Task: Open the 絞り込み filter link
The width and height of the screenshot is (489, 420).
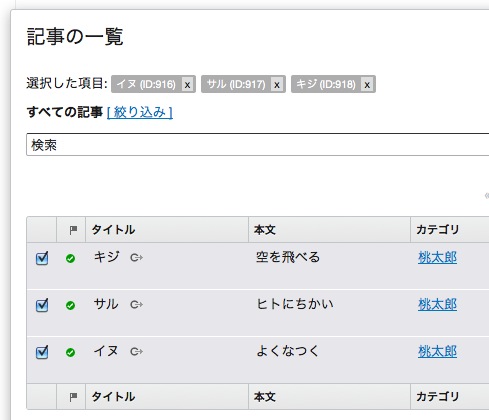Action: pyautogui.click(x=140, y=112)
